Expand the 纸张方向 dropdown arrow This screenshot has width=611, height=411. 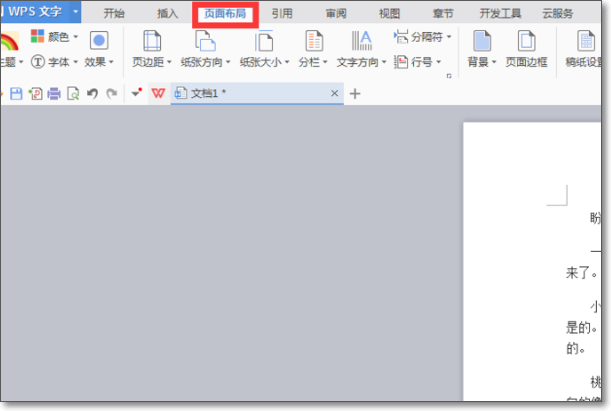coord(228,62)
